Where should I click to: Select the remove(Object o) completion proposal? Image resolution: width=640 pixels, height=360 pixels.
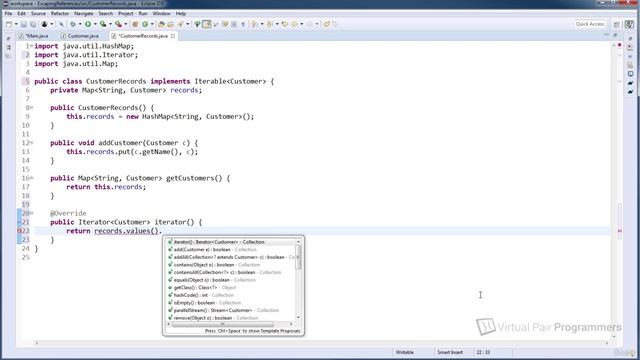[231, 318]
